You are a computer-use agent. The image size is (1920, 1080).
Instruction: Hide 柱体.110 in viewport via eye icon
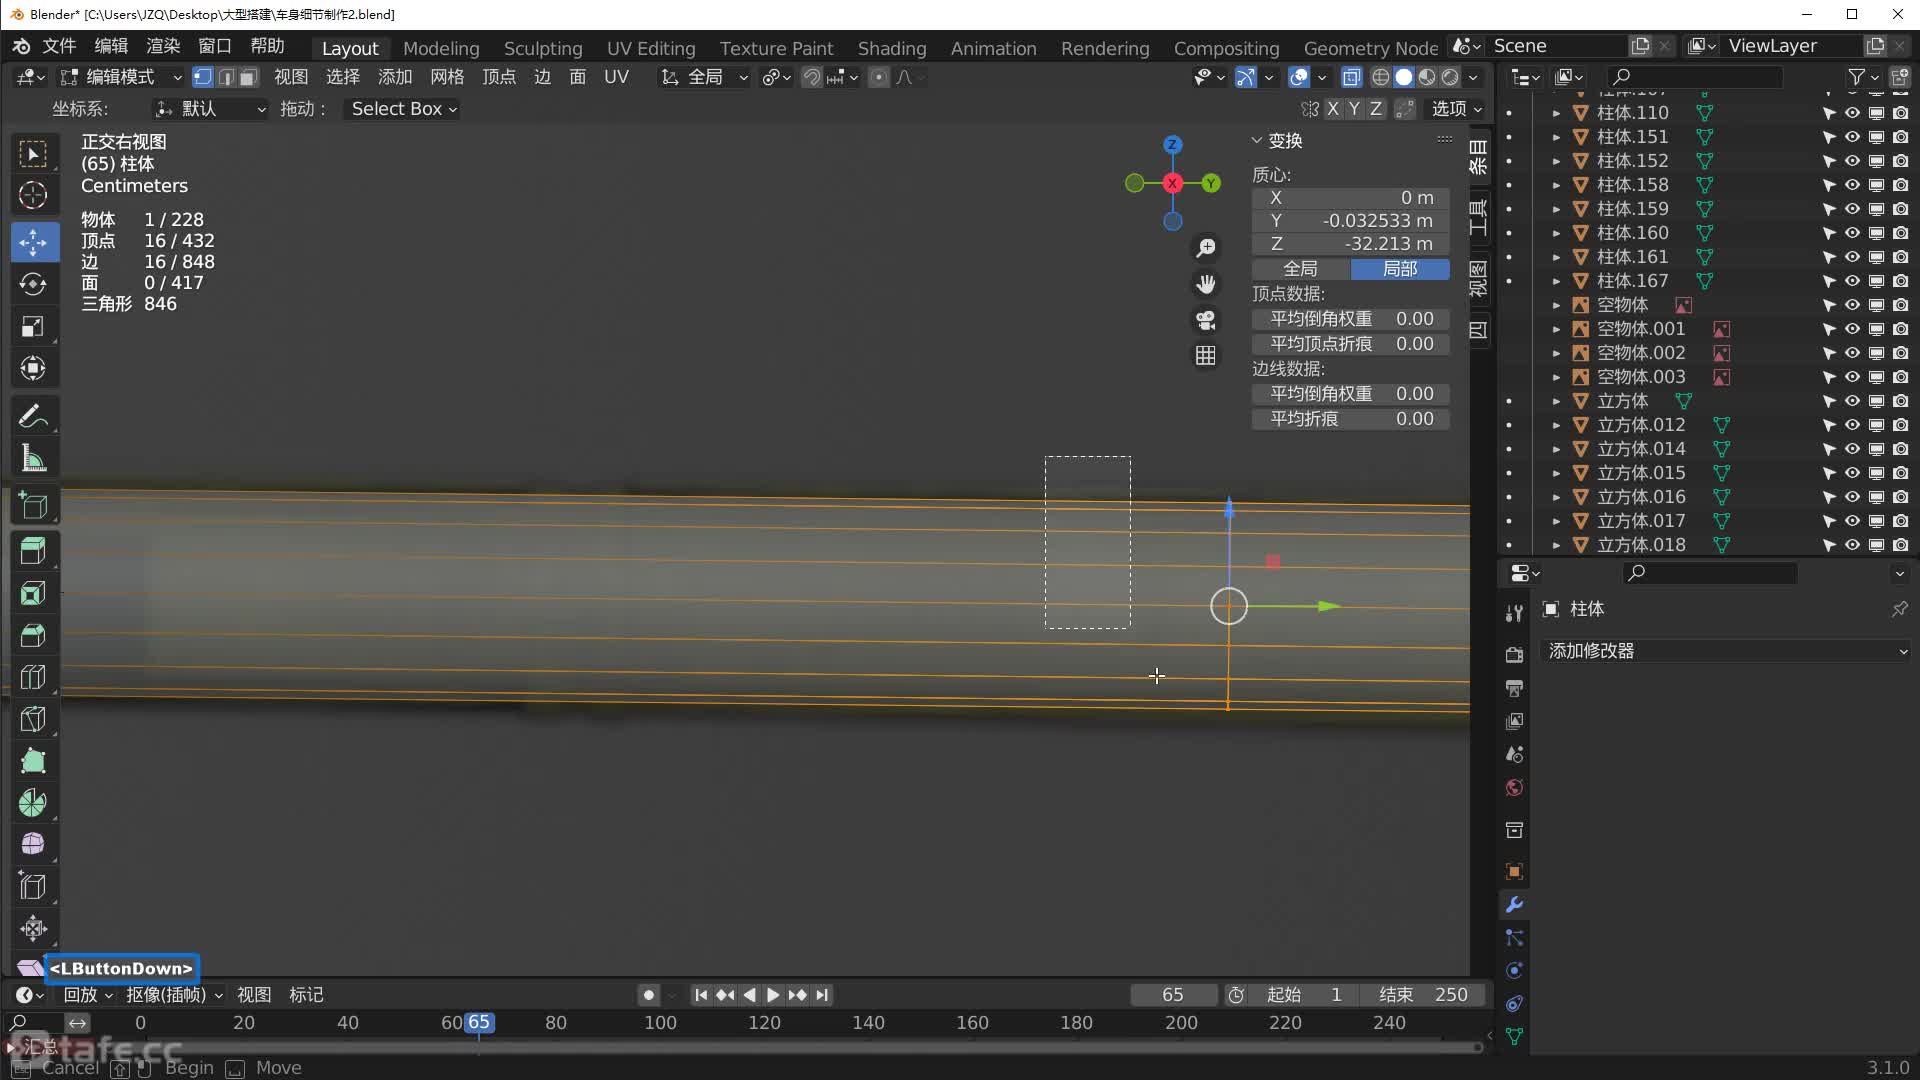1852,113
